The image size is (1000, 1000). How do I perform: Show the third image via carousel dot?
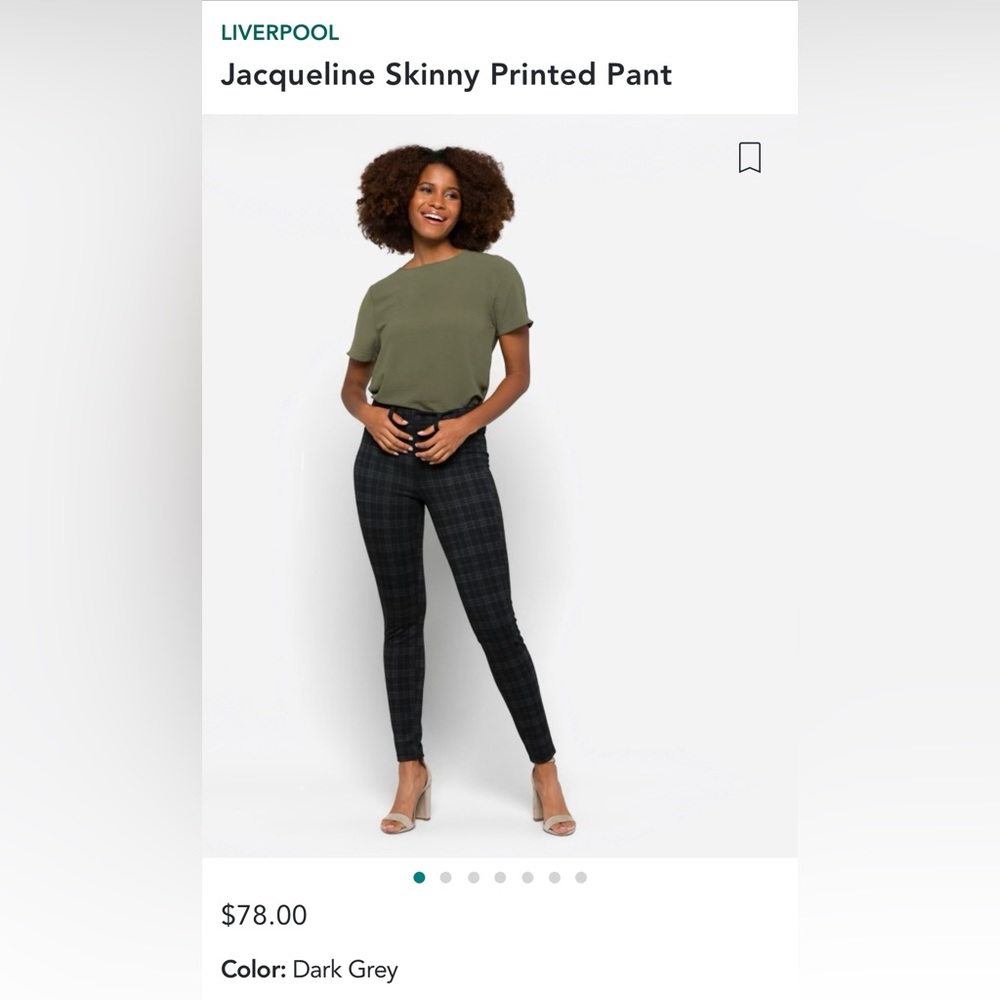(473, 877)
